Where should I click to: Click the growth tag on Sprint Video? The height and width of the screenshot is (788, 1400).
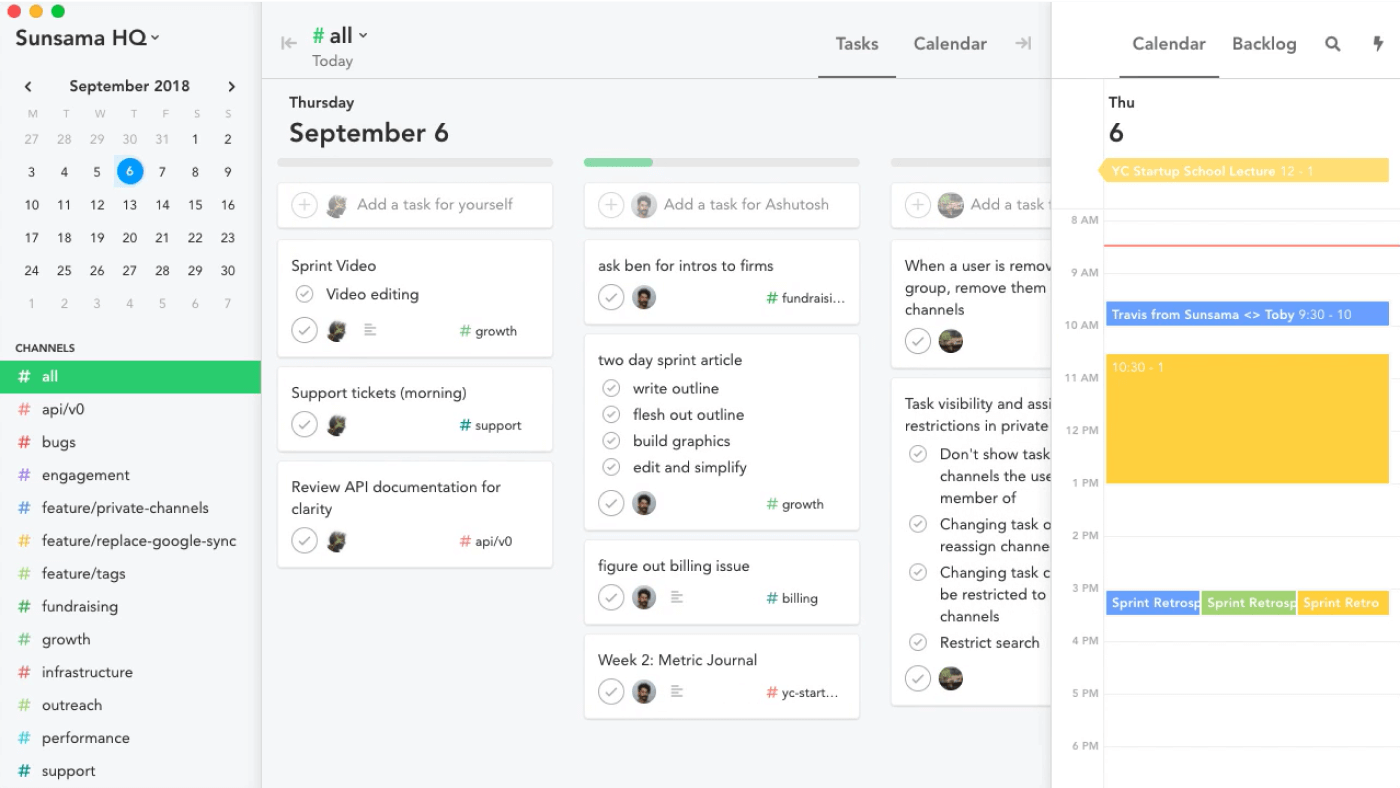pos(488,331)
